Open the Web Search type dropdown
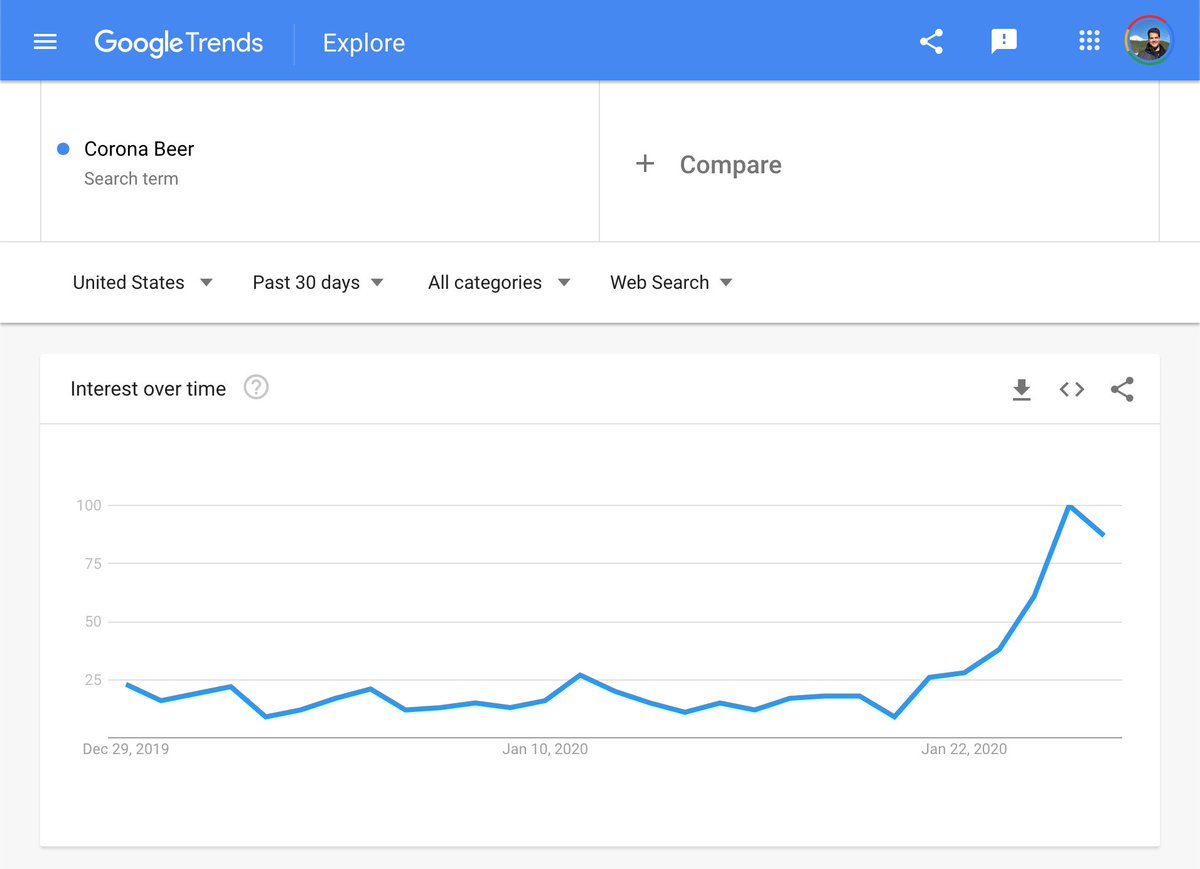The height and width of the screenshot is (869, 1200). pyautogui.click(x=671, y=282)
